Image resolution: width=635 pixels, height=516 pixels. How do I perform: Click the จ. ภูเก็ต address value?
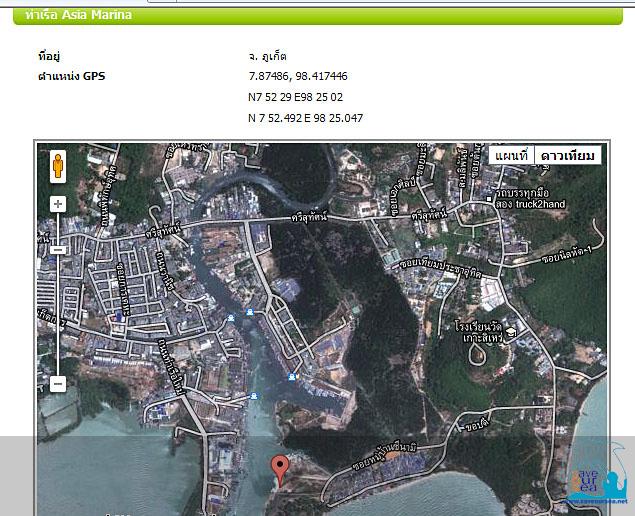(x=267, y=56)
